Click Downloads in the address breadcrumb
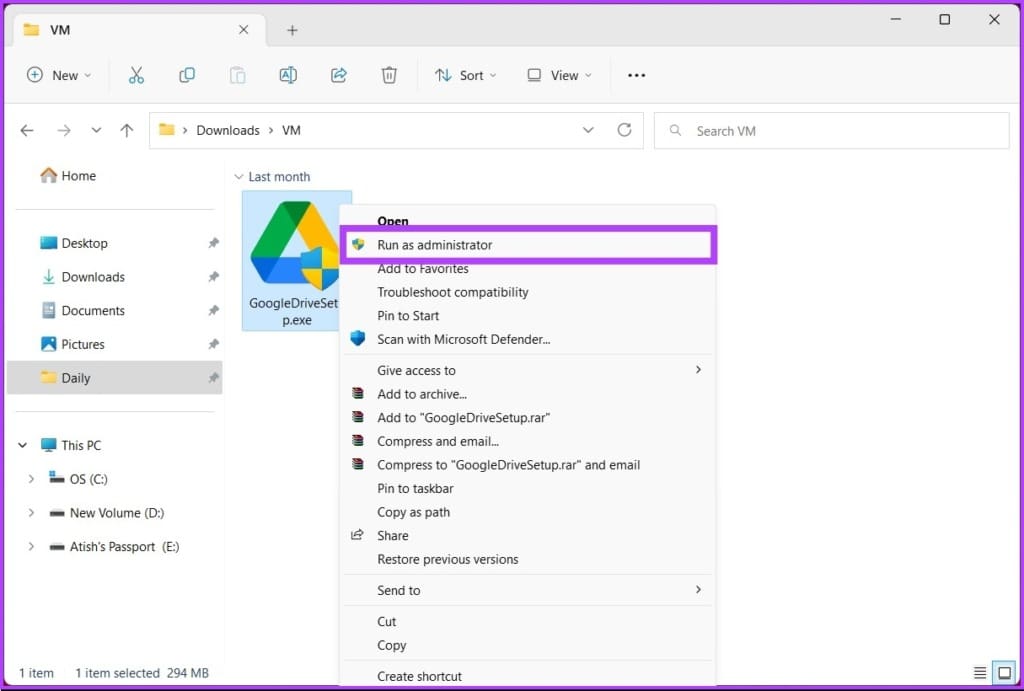This screenshot has height=691, width=1024. [x=228, y=130]
